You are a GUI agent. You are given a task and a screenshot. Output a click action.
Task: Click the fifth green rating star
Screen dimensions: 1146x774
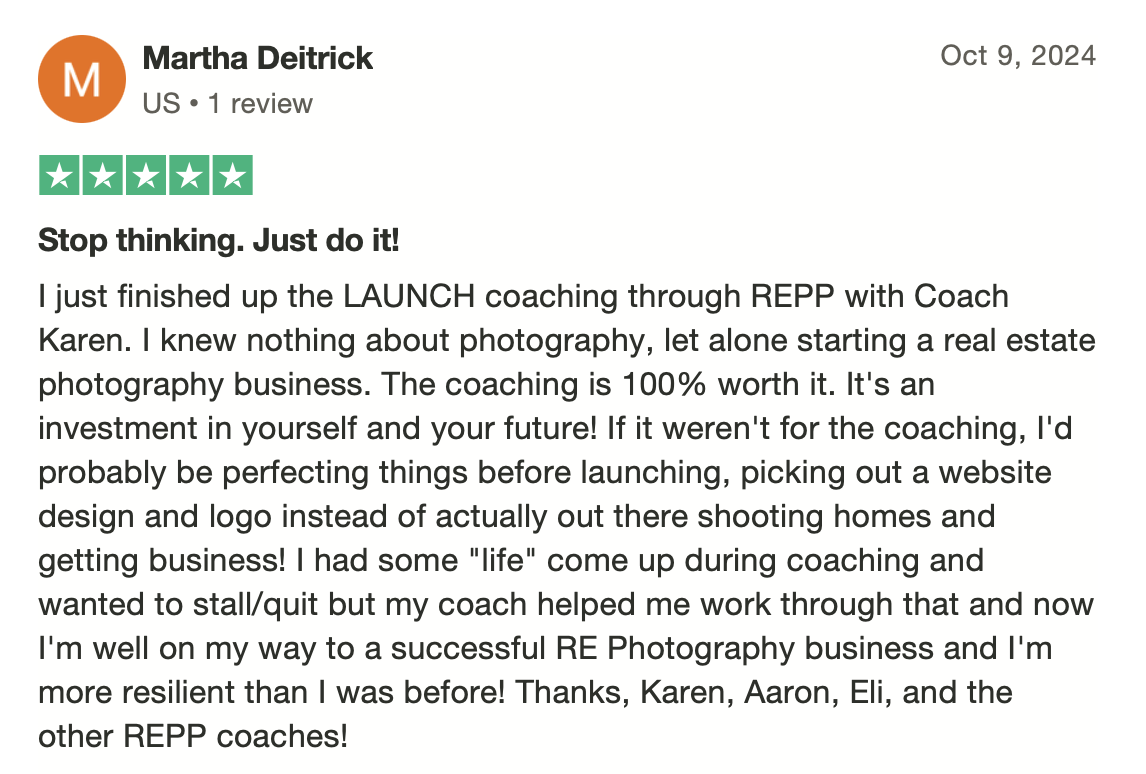(x=232, y=175)
